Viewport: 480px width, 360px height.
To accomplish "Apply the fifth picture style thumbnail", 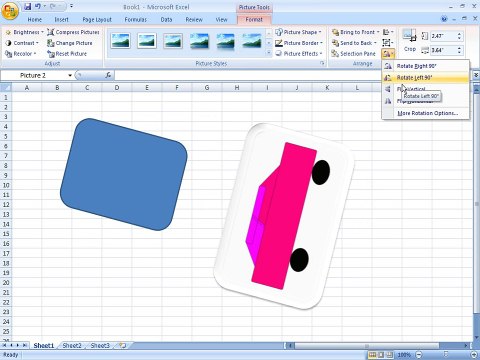I will coord(226,41).
